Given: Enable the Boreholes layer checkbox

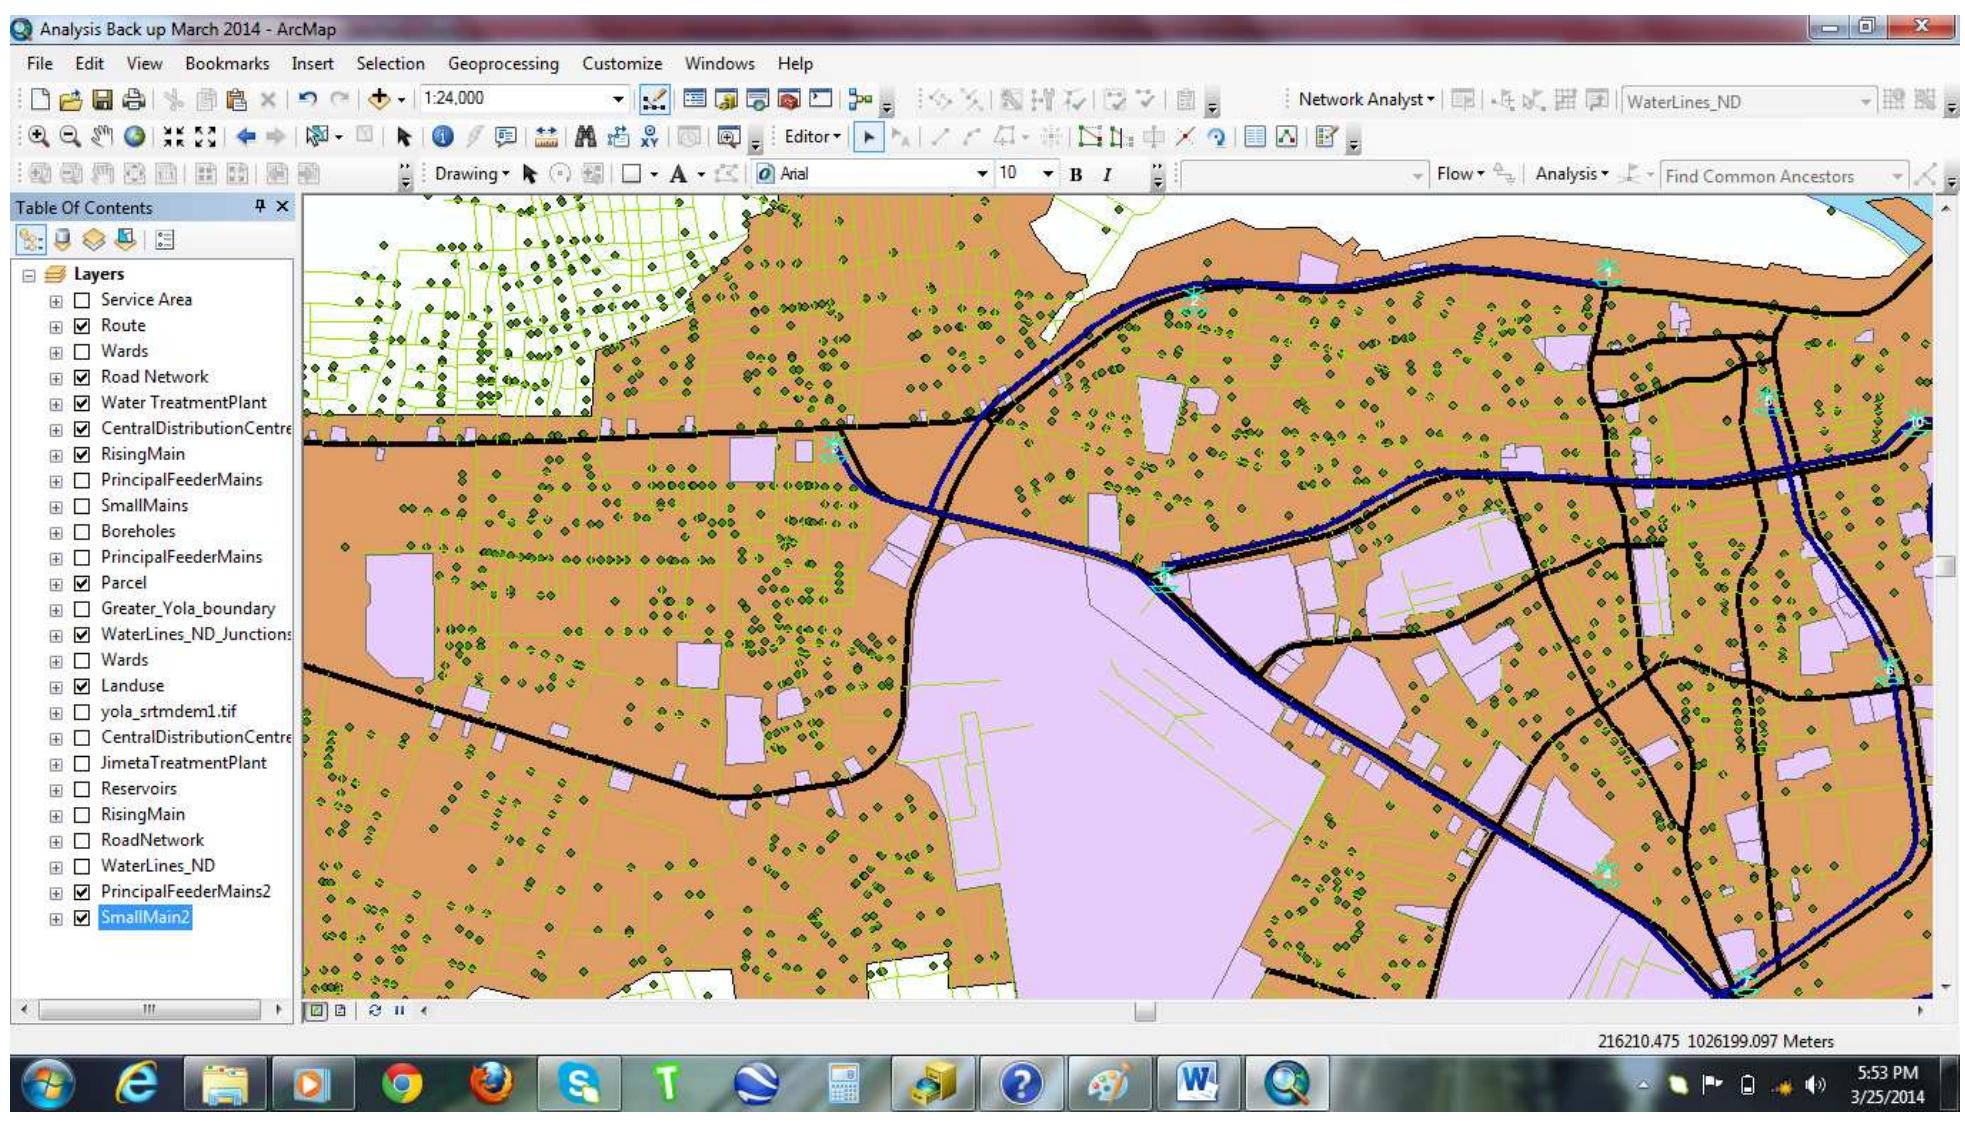Looking at the screenshot, I should [83, 532].
